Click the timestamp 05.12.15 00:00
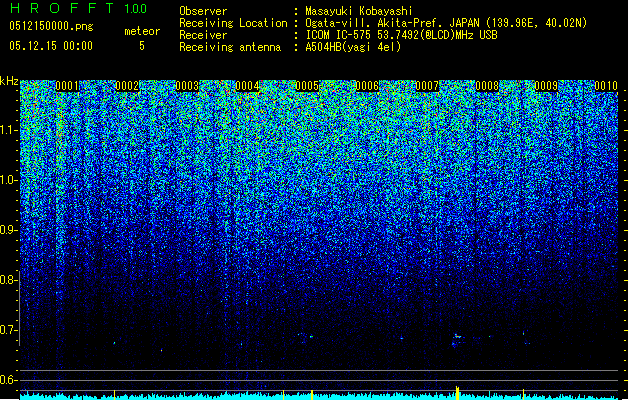The width and height of the screenshot is (629, 400). [x=51, y=46]
